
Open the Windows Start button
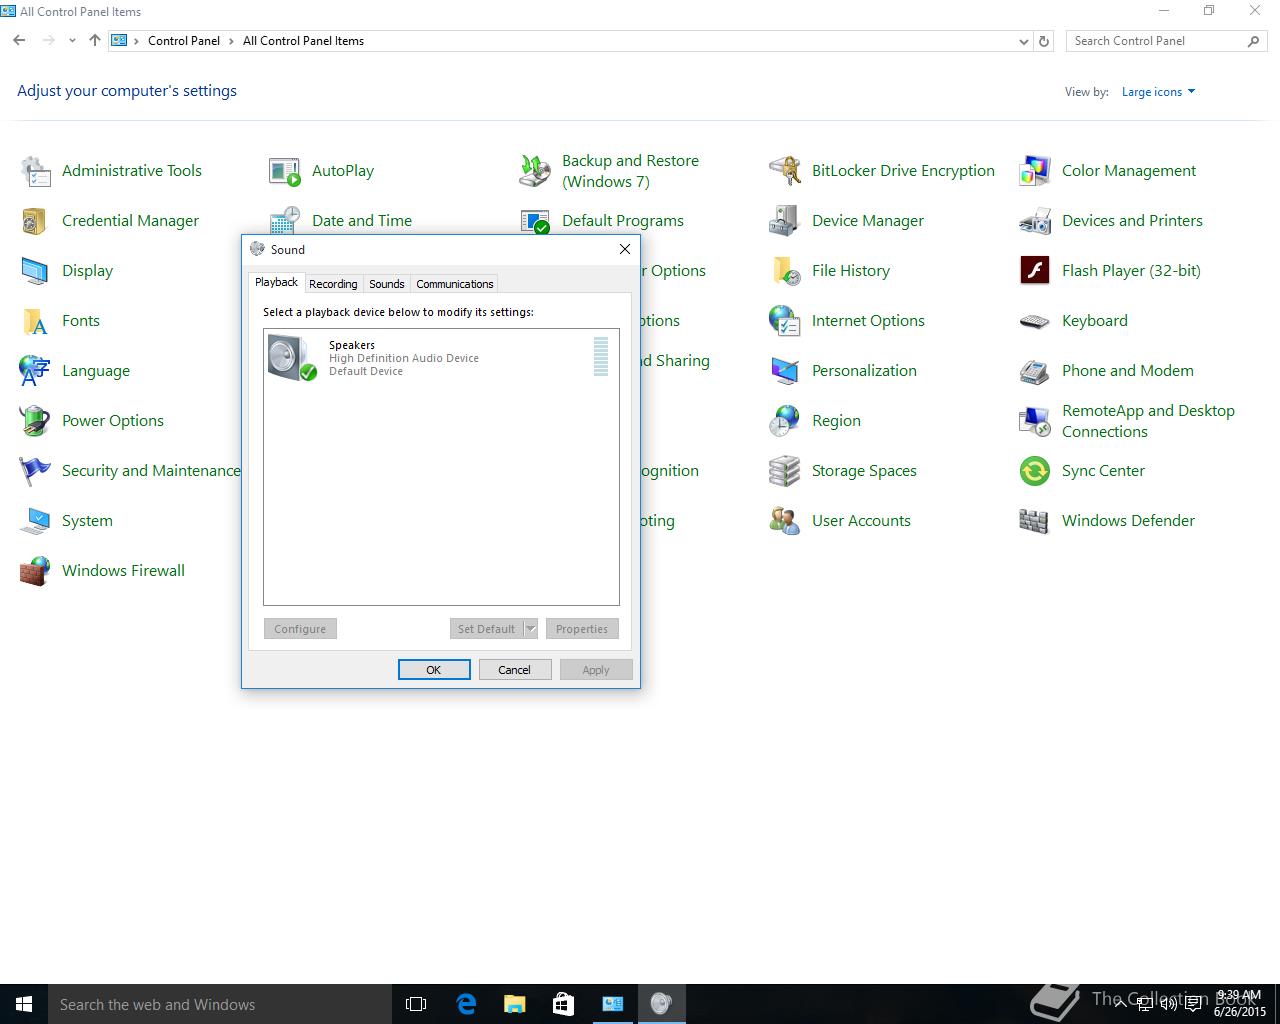click(x=24, y=1004)
